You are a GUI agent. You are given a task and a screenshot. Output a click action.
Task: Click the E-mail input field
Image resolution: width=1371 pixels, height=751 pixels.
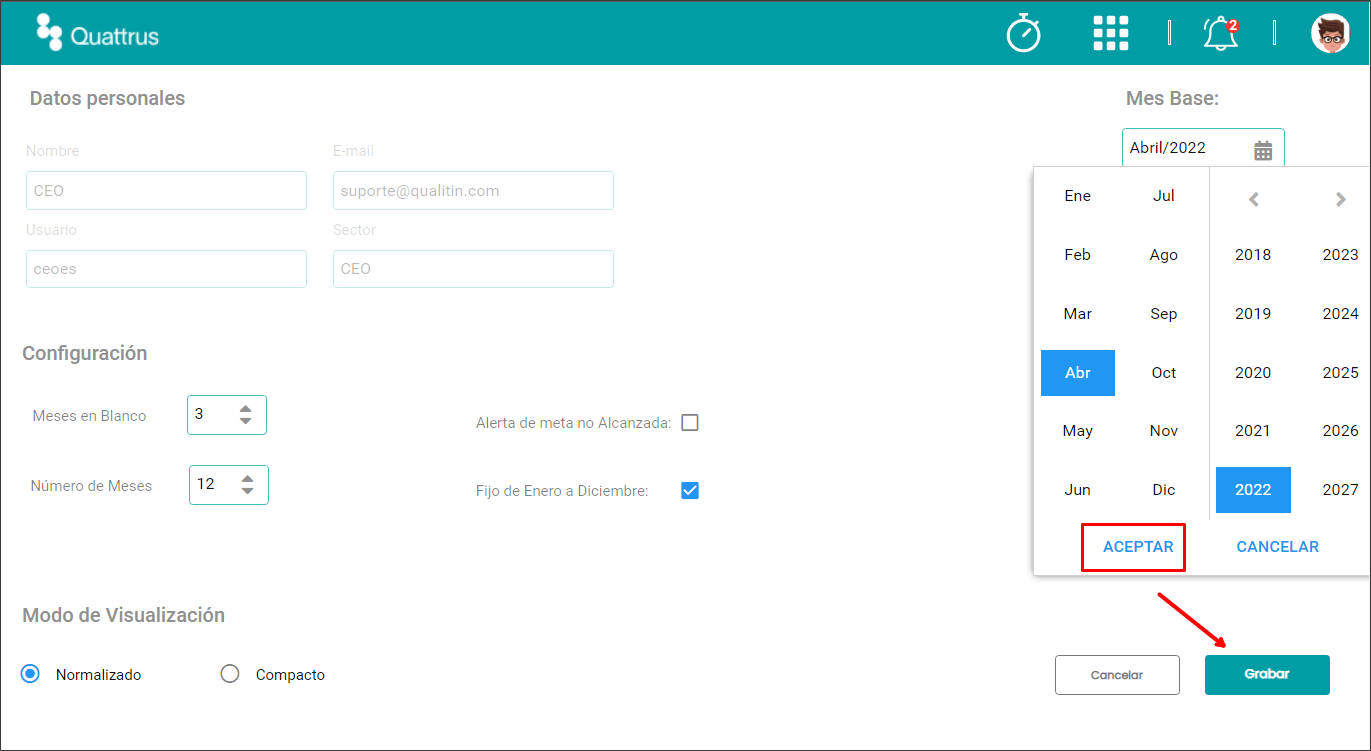tap(473, 190)
